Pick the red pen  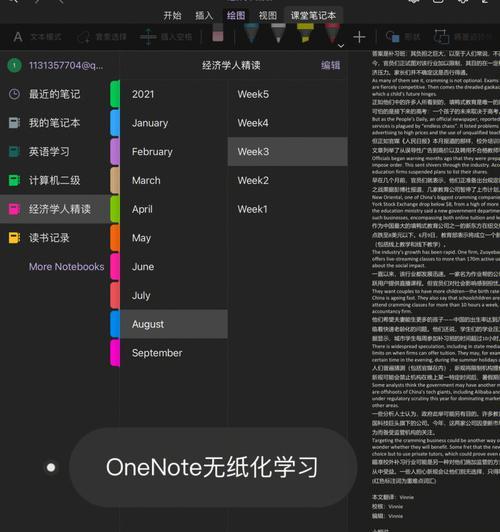tap(332, 34)
